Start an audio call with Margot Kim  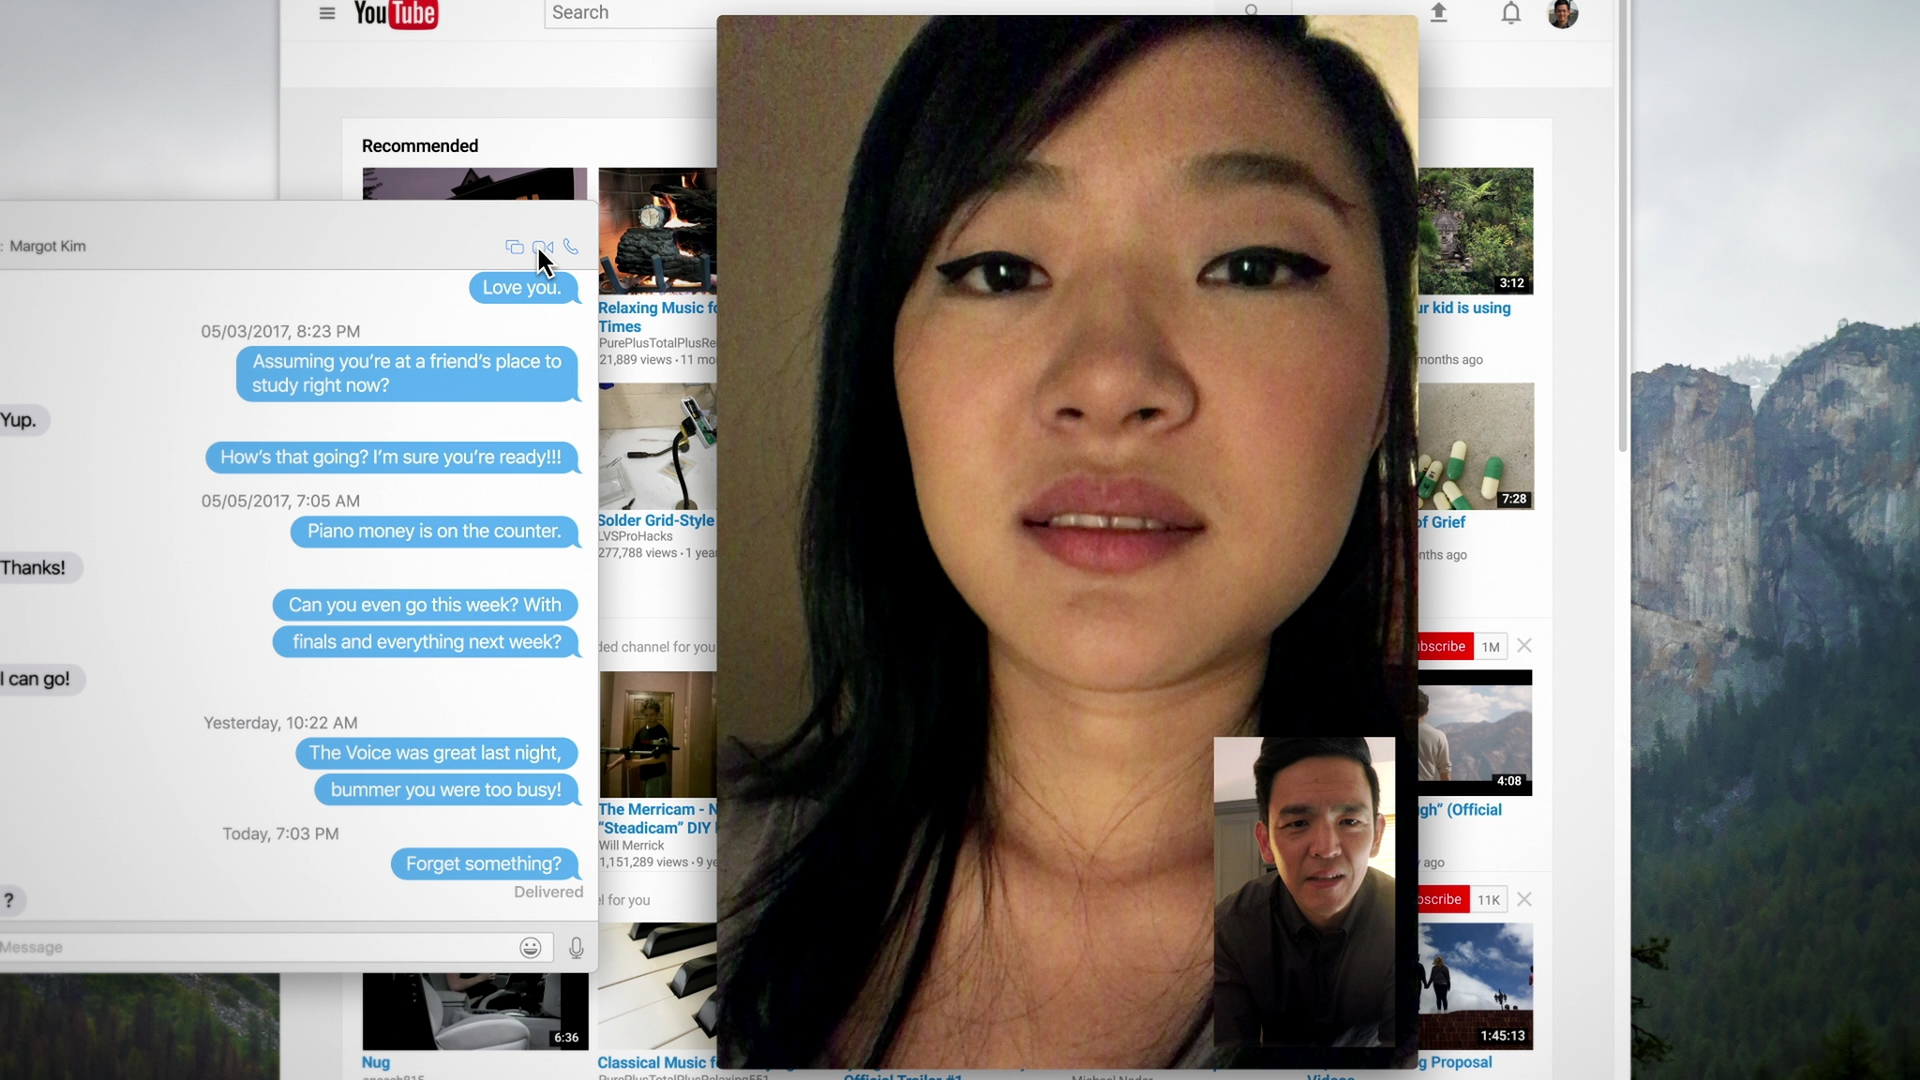[571, 246]
